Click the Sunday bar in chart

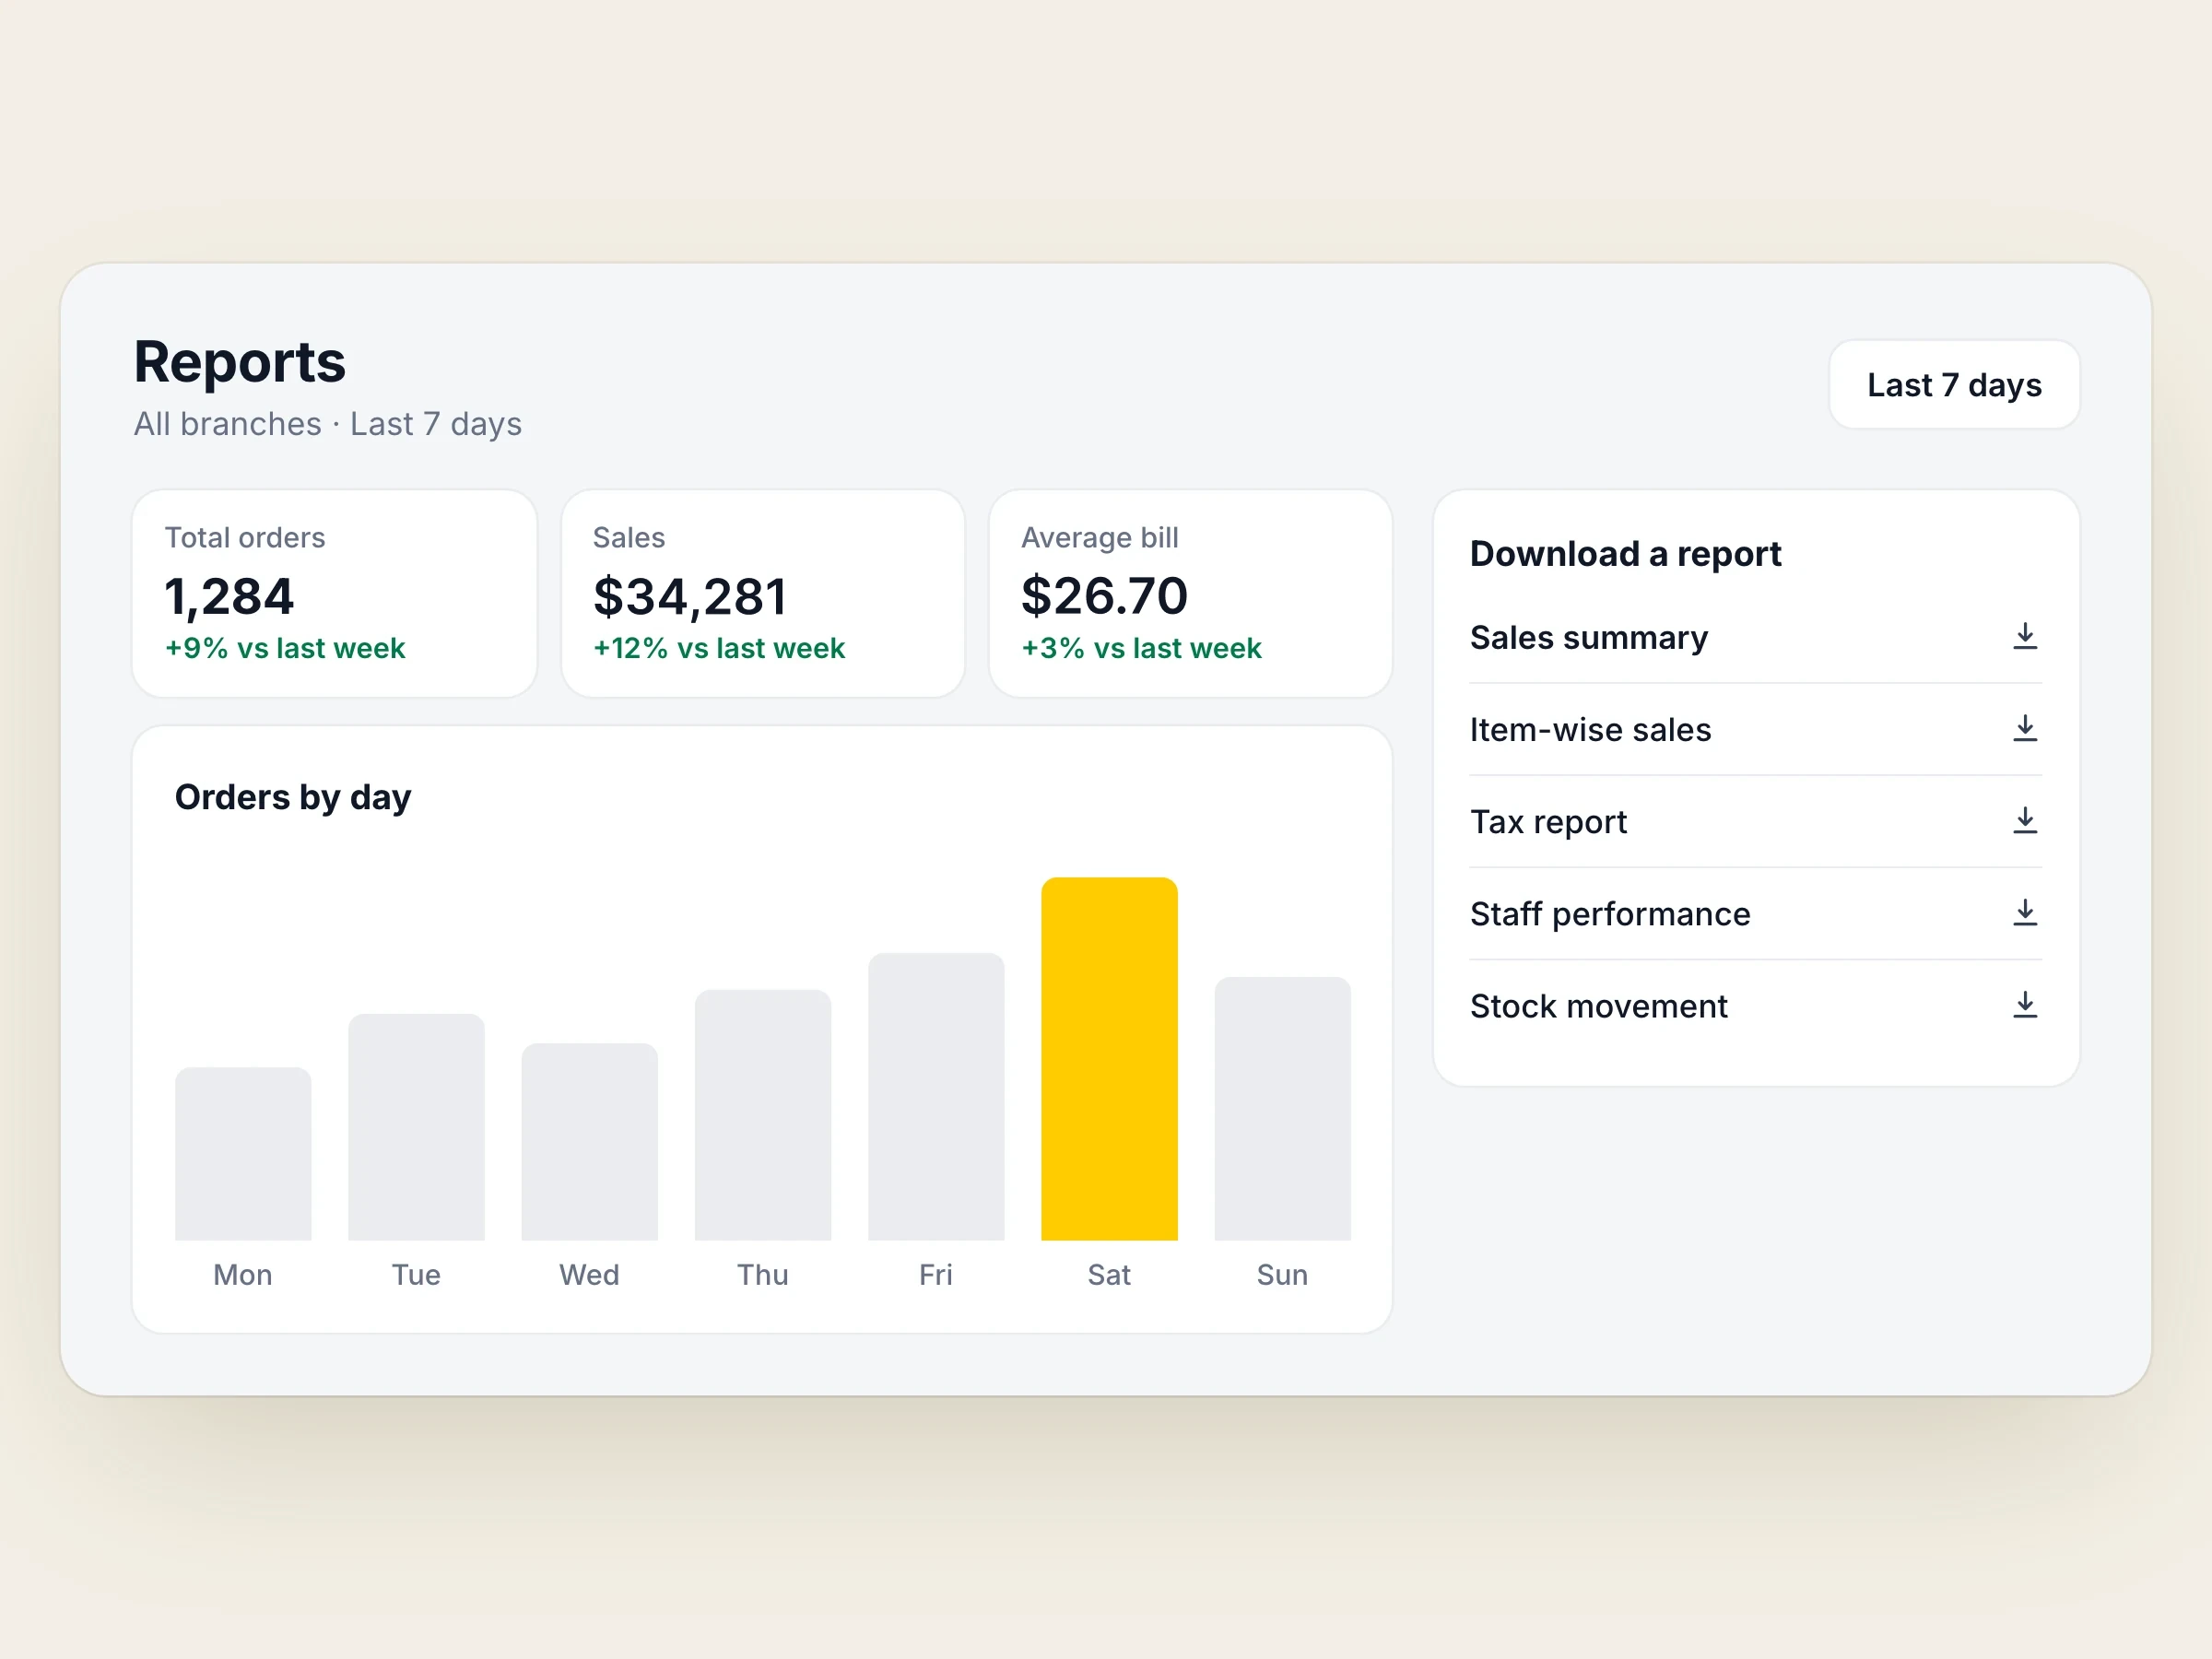point(1282,1109)
